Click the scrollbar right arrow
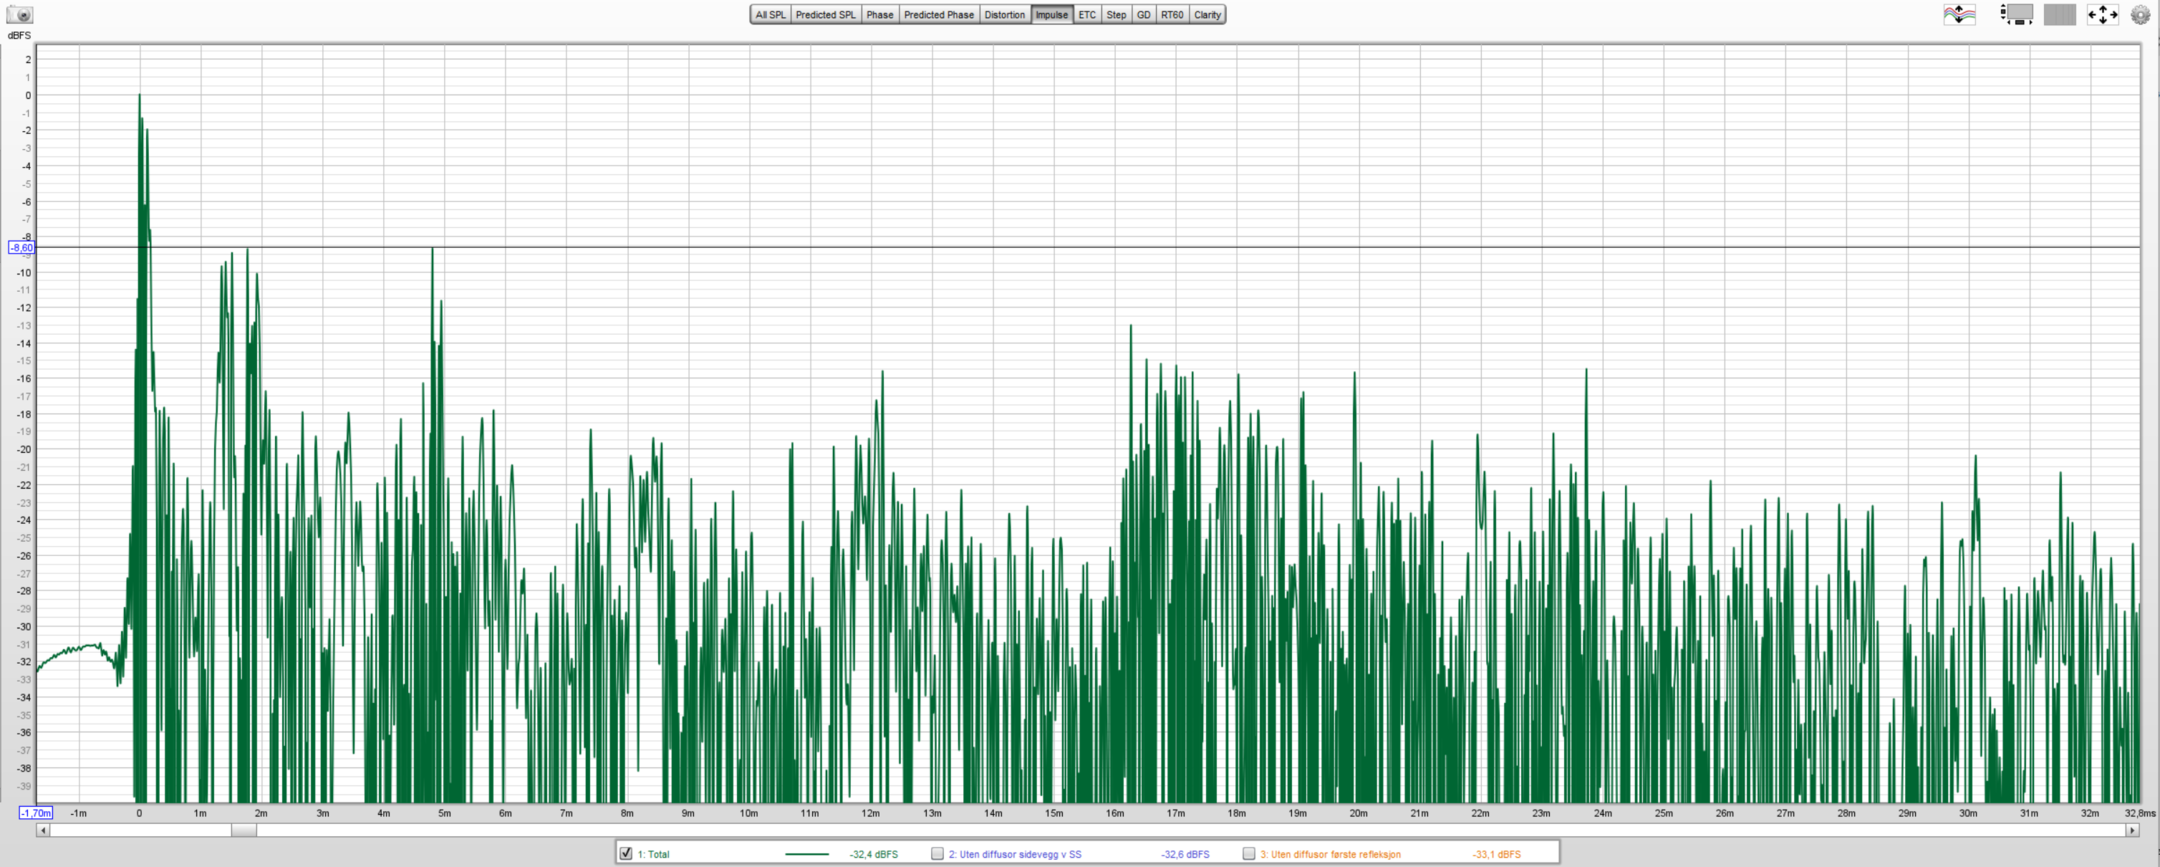 [x=2132, y=830]
